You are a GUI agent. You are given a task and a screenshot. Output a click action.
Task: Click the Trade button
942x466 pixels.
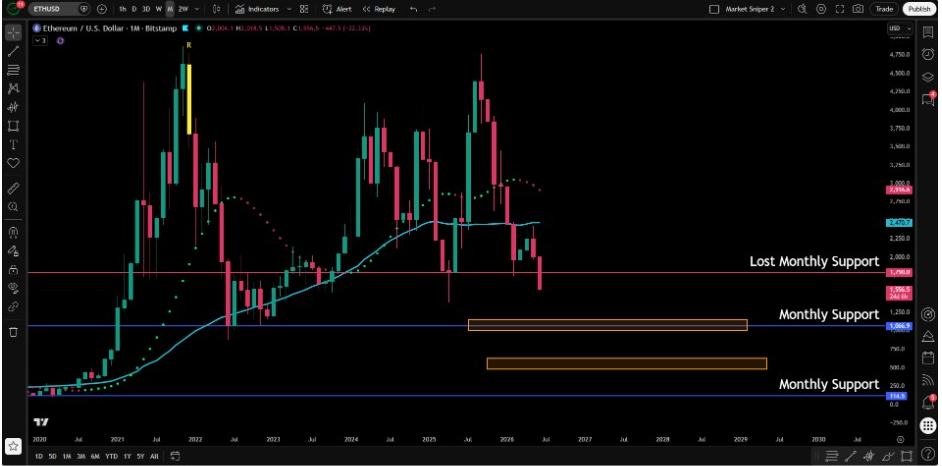pyautogui.click(x=884, y=9)
